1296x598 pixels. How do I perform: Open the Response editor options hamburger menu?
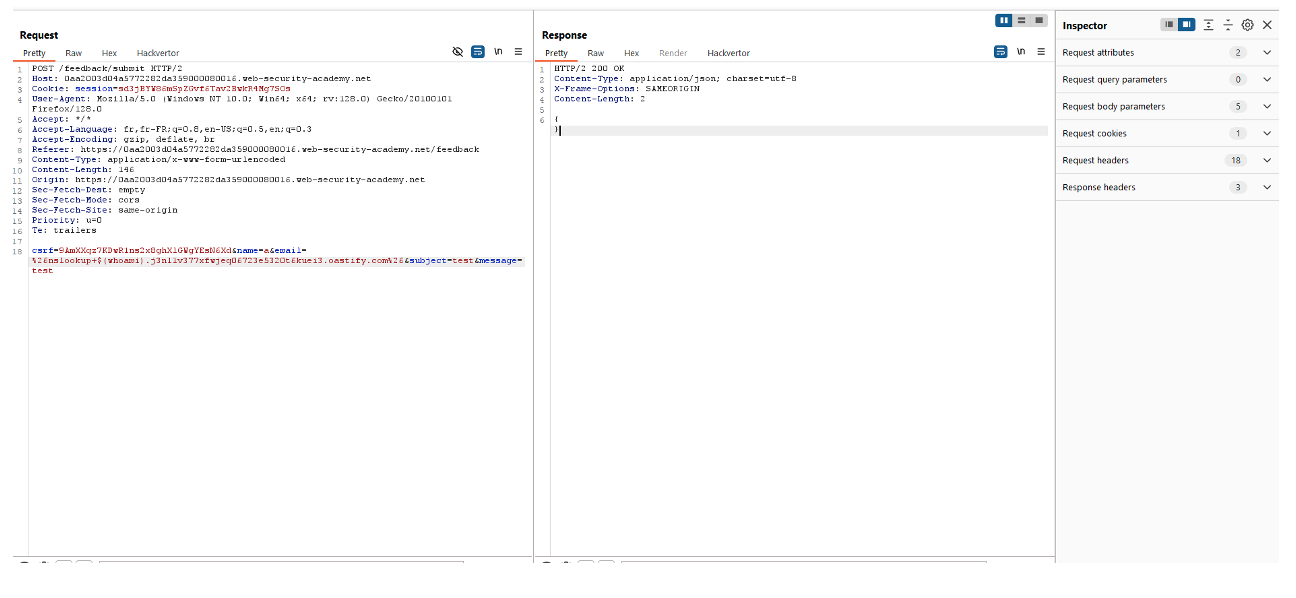pyautogui.click(x=1041, y=51)
